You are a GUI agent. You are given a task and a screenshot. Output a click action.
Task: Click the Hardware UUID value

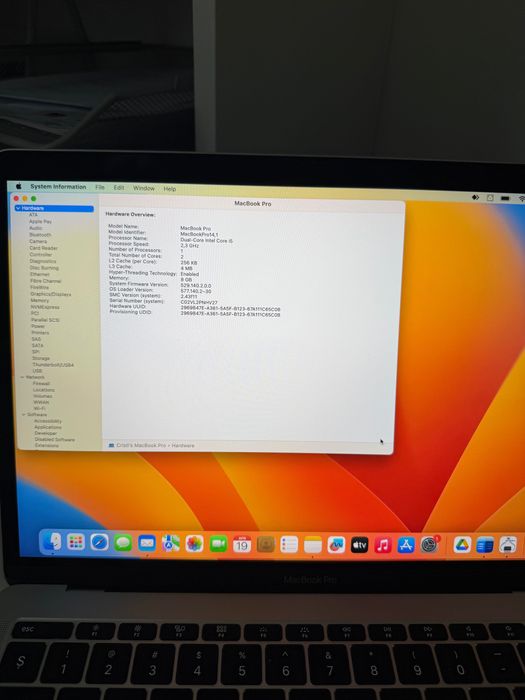click(230, 309)
